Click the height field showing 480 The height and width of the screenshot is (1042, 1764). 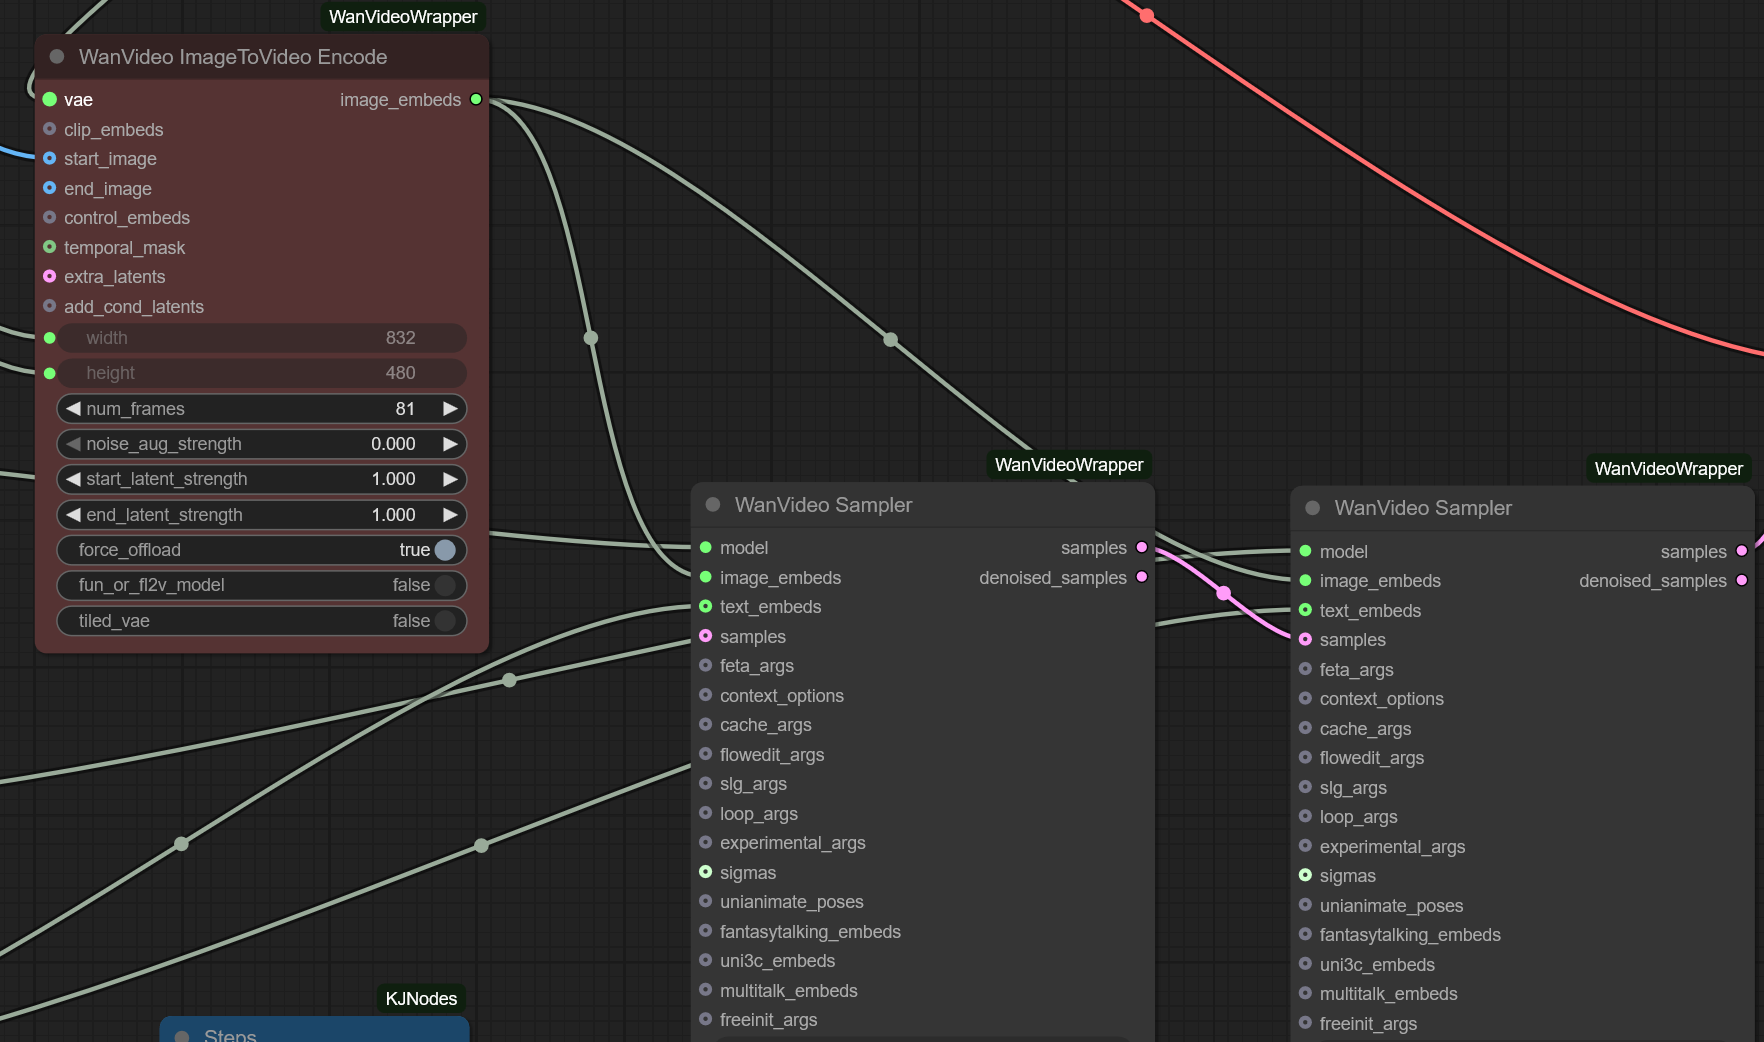coord(262,373)
